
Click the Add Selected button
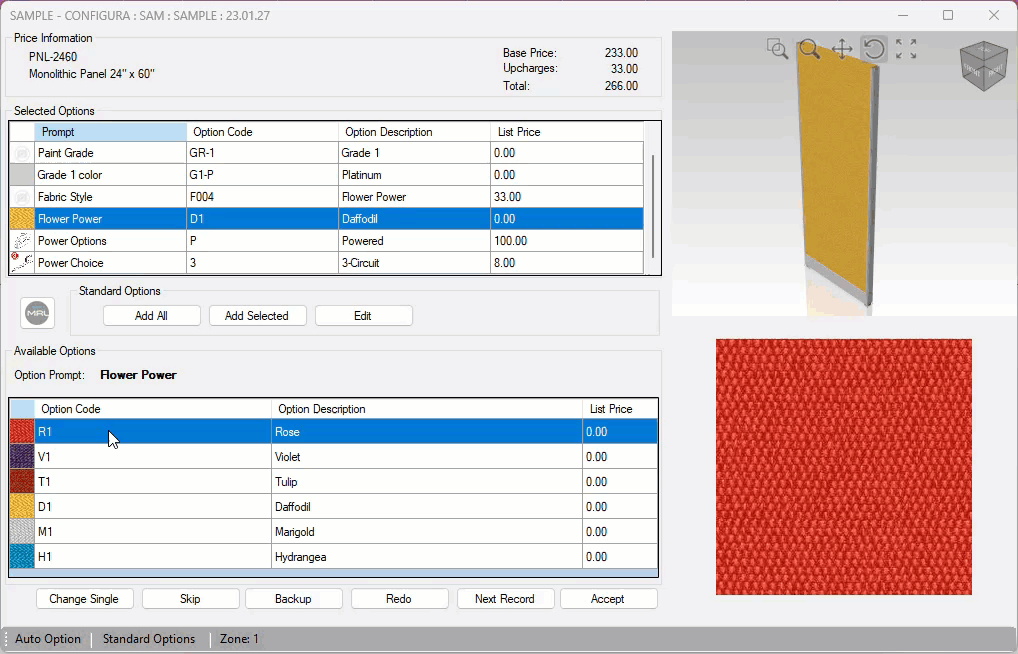tap(257, 316)
